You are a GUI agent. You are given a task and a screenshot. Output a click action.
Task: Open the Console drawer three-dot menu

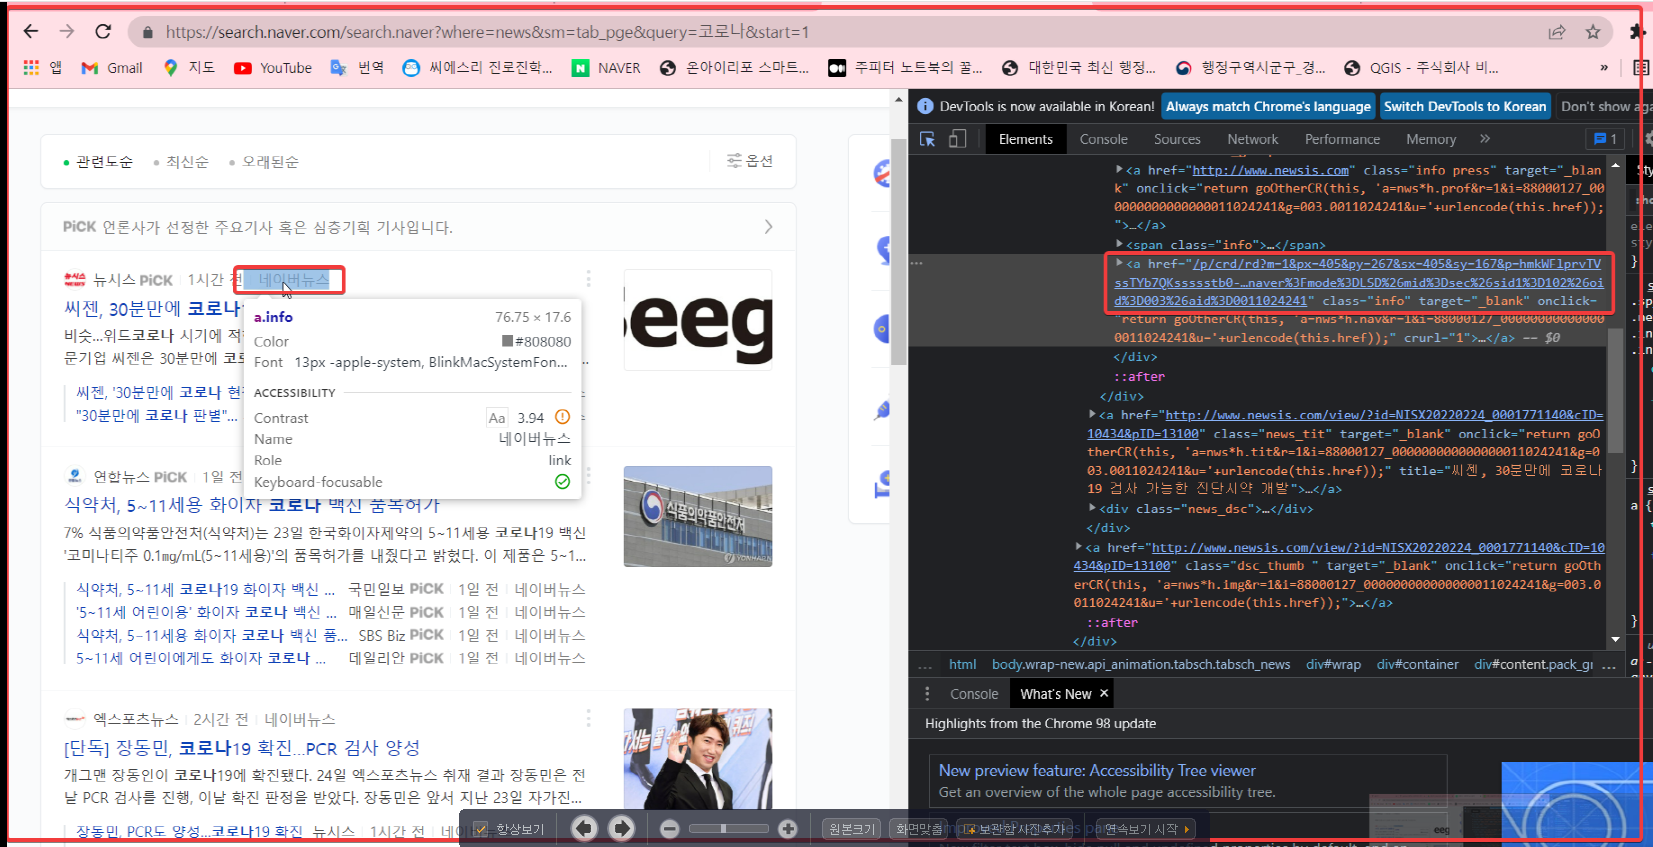tap(927, 693)
